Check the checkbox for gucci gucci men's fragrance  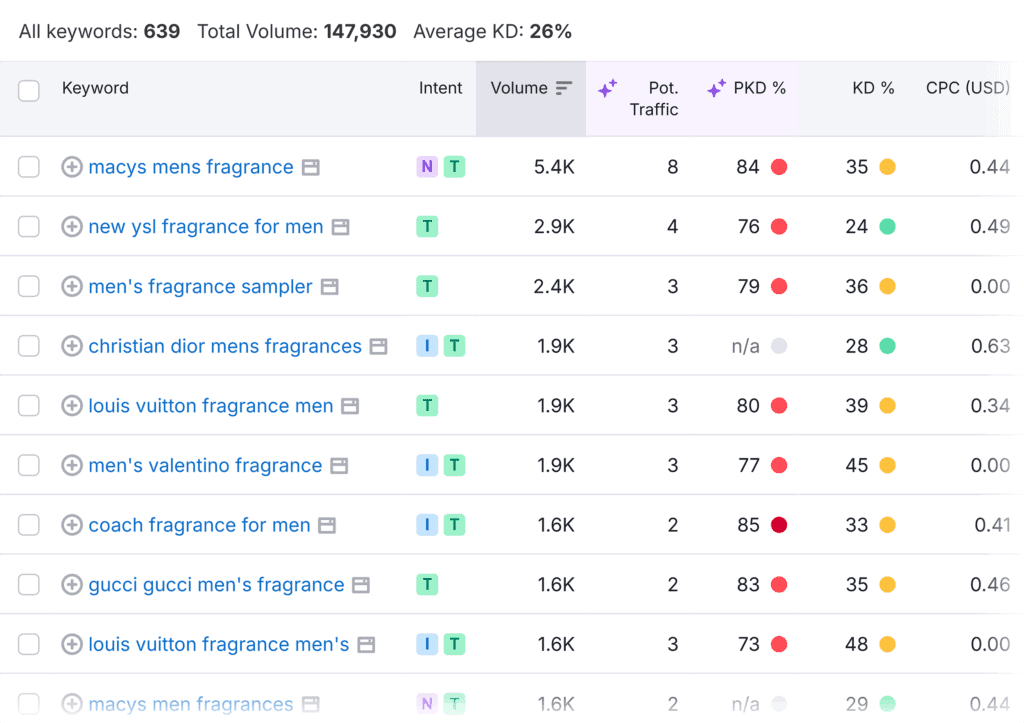(29, 584)
